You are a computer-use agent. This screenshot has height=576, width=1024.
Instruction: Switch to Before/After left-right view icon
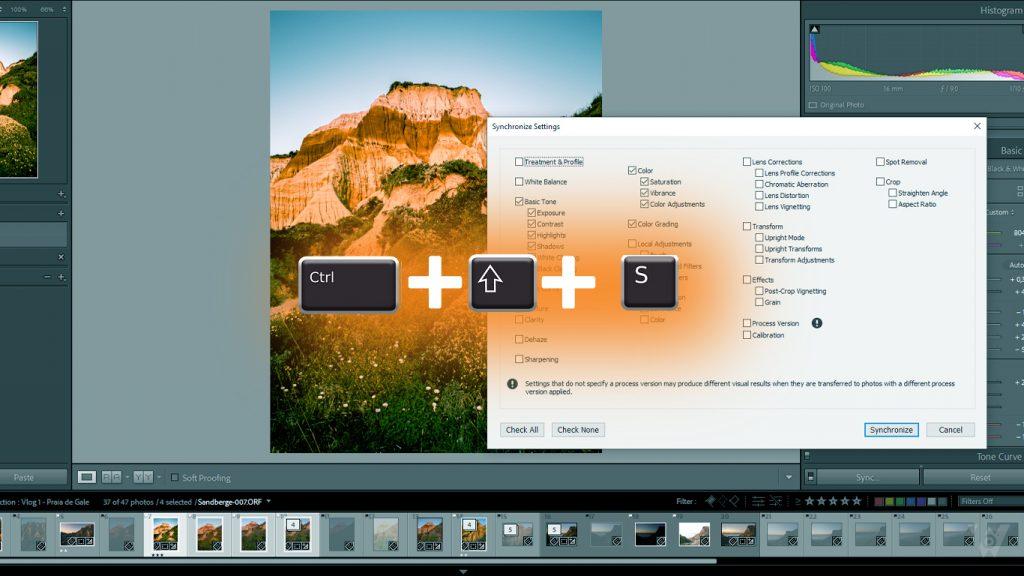111,477
